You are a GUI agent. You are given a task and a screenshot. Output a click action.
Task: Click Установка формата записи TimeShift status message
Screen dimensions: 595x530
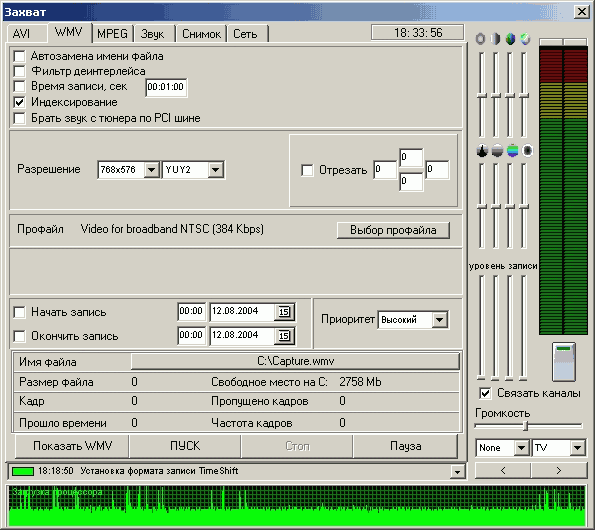(159, 471)
